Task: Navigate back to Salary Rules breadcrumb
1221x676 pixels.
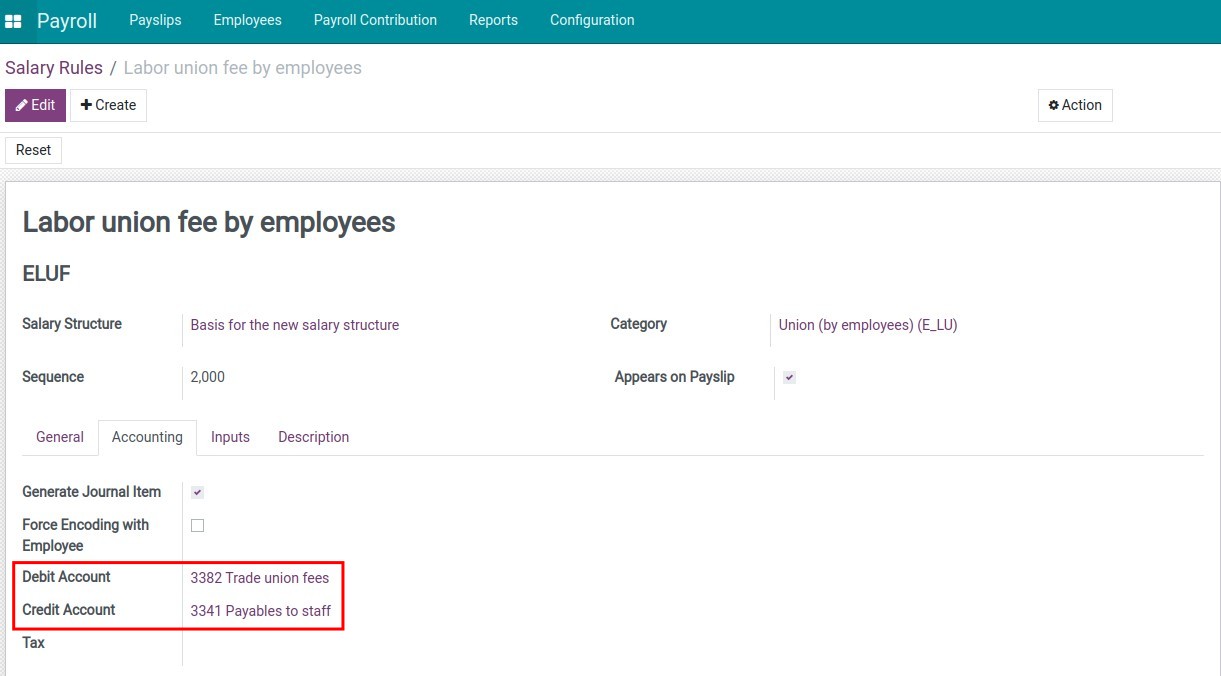Action: [x=53, y=67]
